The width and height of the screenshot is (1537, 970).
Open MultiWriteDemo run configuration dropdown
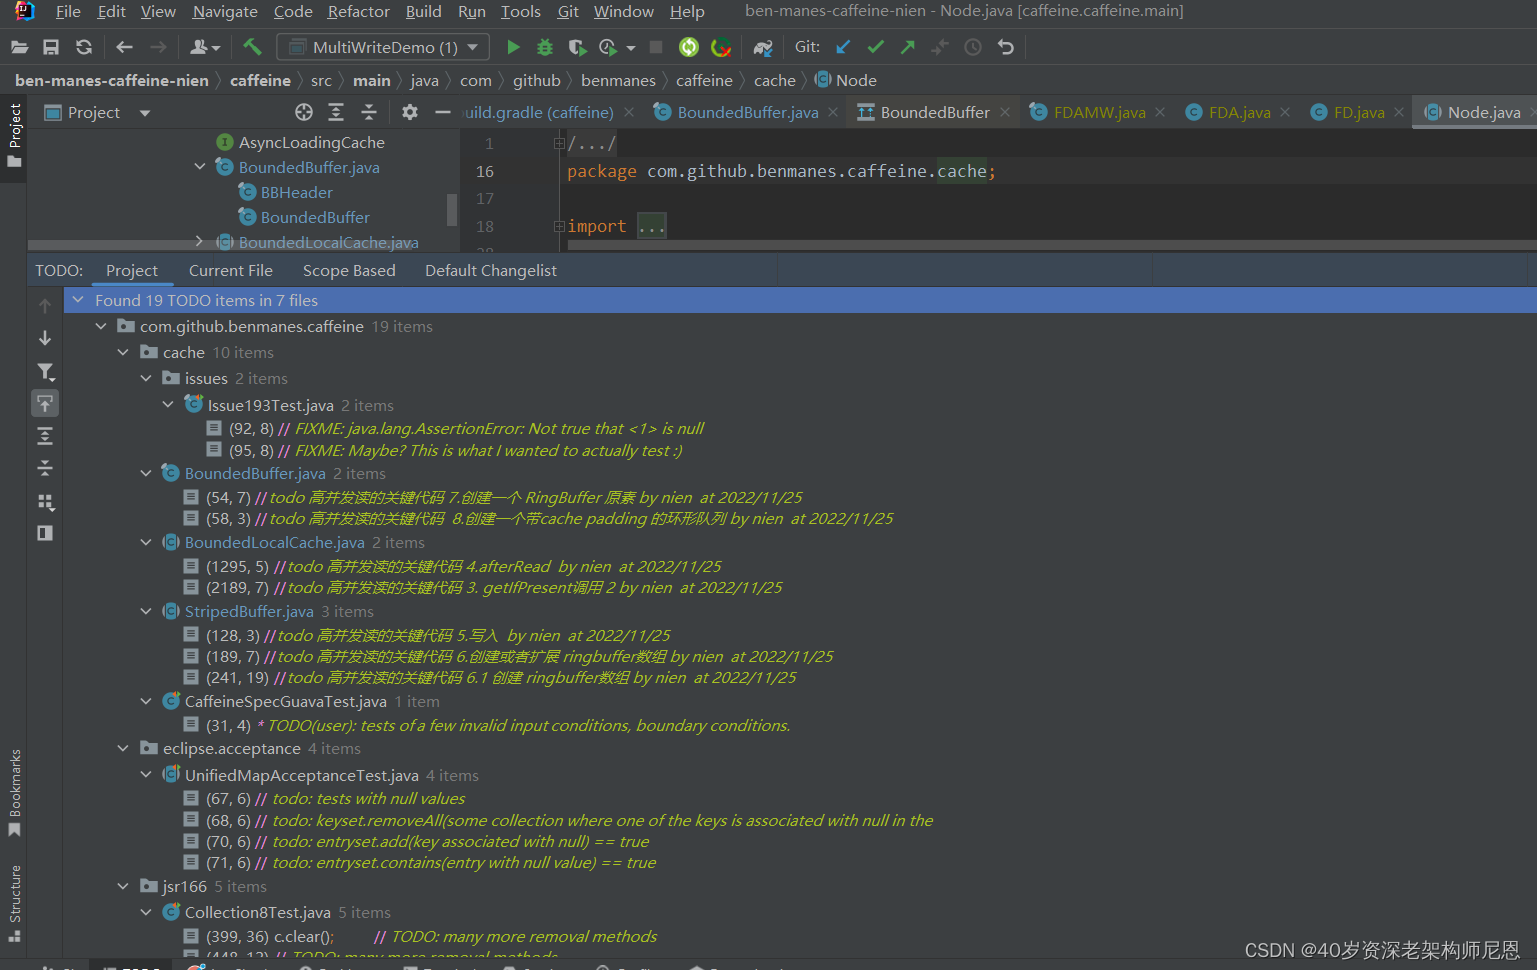pyautogui.click(x=384, y=47)
